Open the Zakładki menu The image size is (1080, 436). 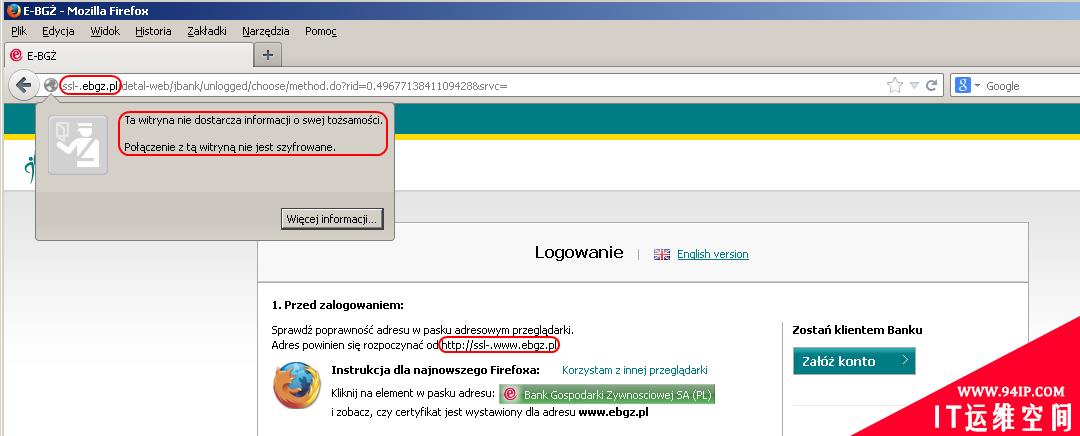tap(207, 31)
